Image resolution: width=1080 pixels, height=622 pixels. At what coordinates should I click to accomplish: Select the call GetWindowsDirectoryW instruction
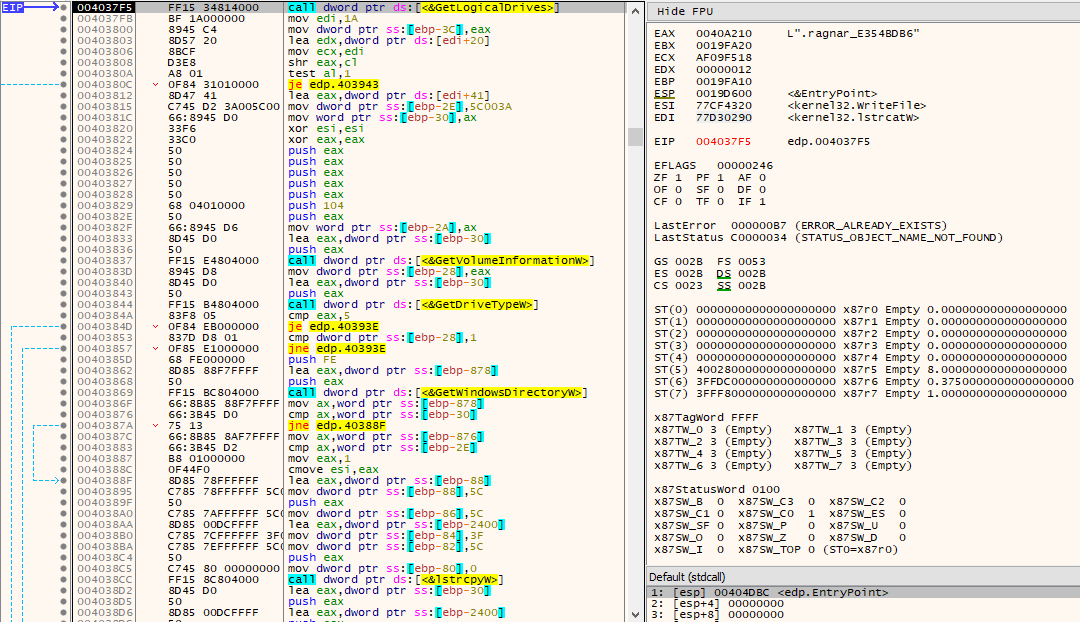pyautogui.click(x=437, y=393)
